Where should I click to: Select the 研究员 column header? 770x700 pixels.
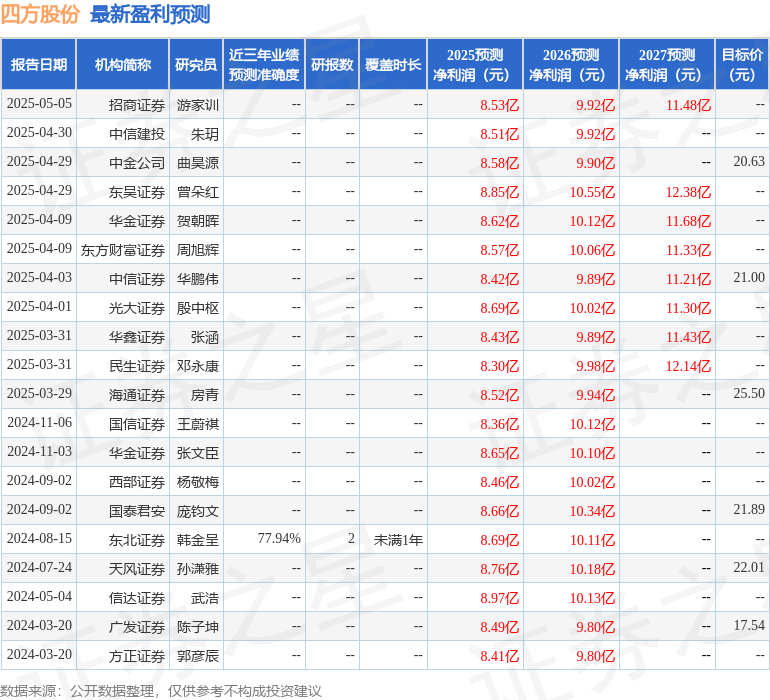click(196, 65)
